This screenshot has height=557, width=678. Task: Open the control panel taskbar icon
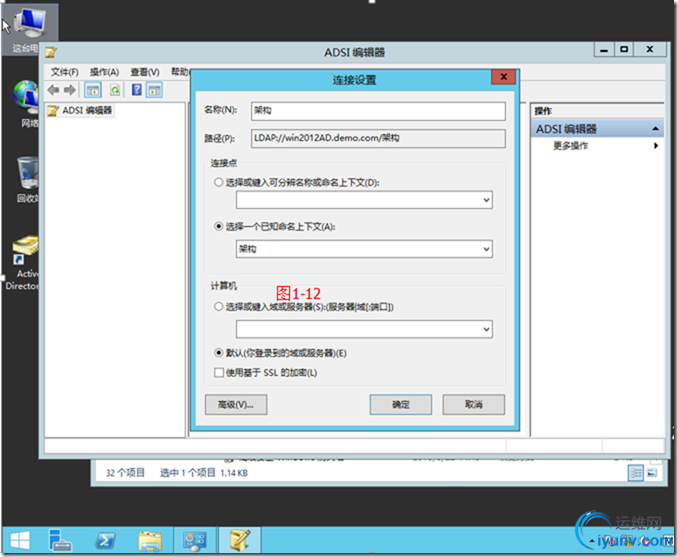pyautogui.click(x=195, y=541)
